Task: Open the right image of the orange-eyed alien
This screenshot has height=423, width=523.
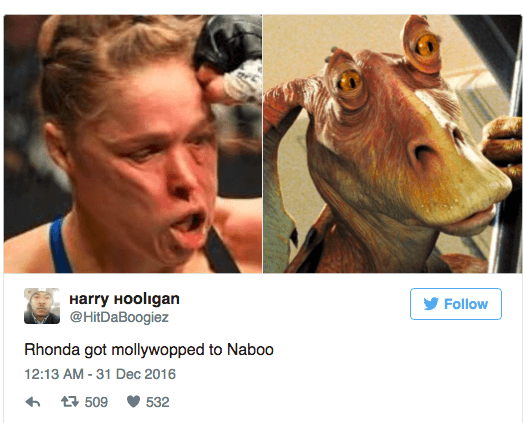Action: click(392, 144)
